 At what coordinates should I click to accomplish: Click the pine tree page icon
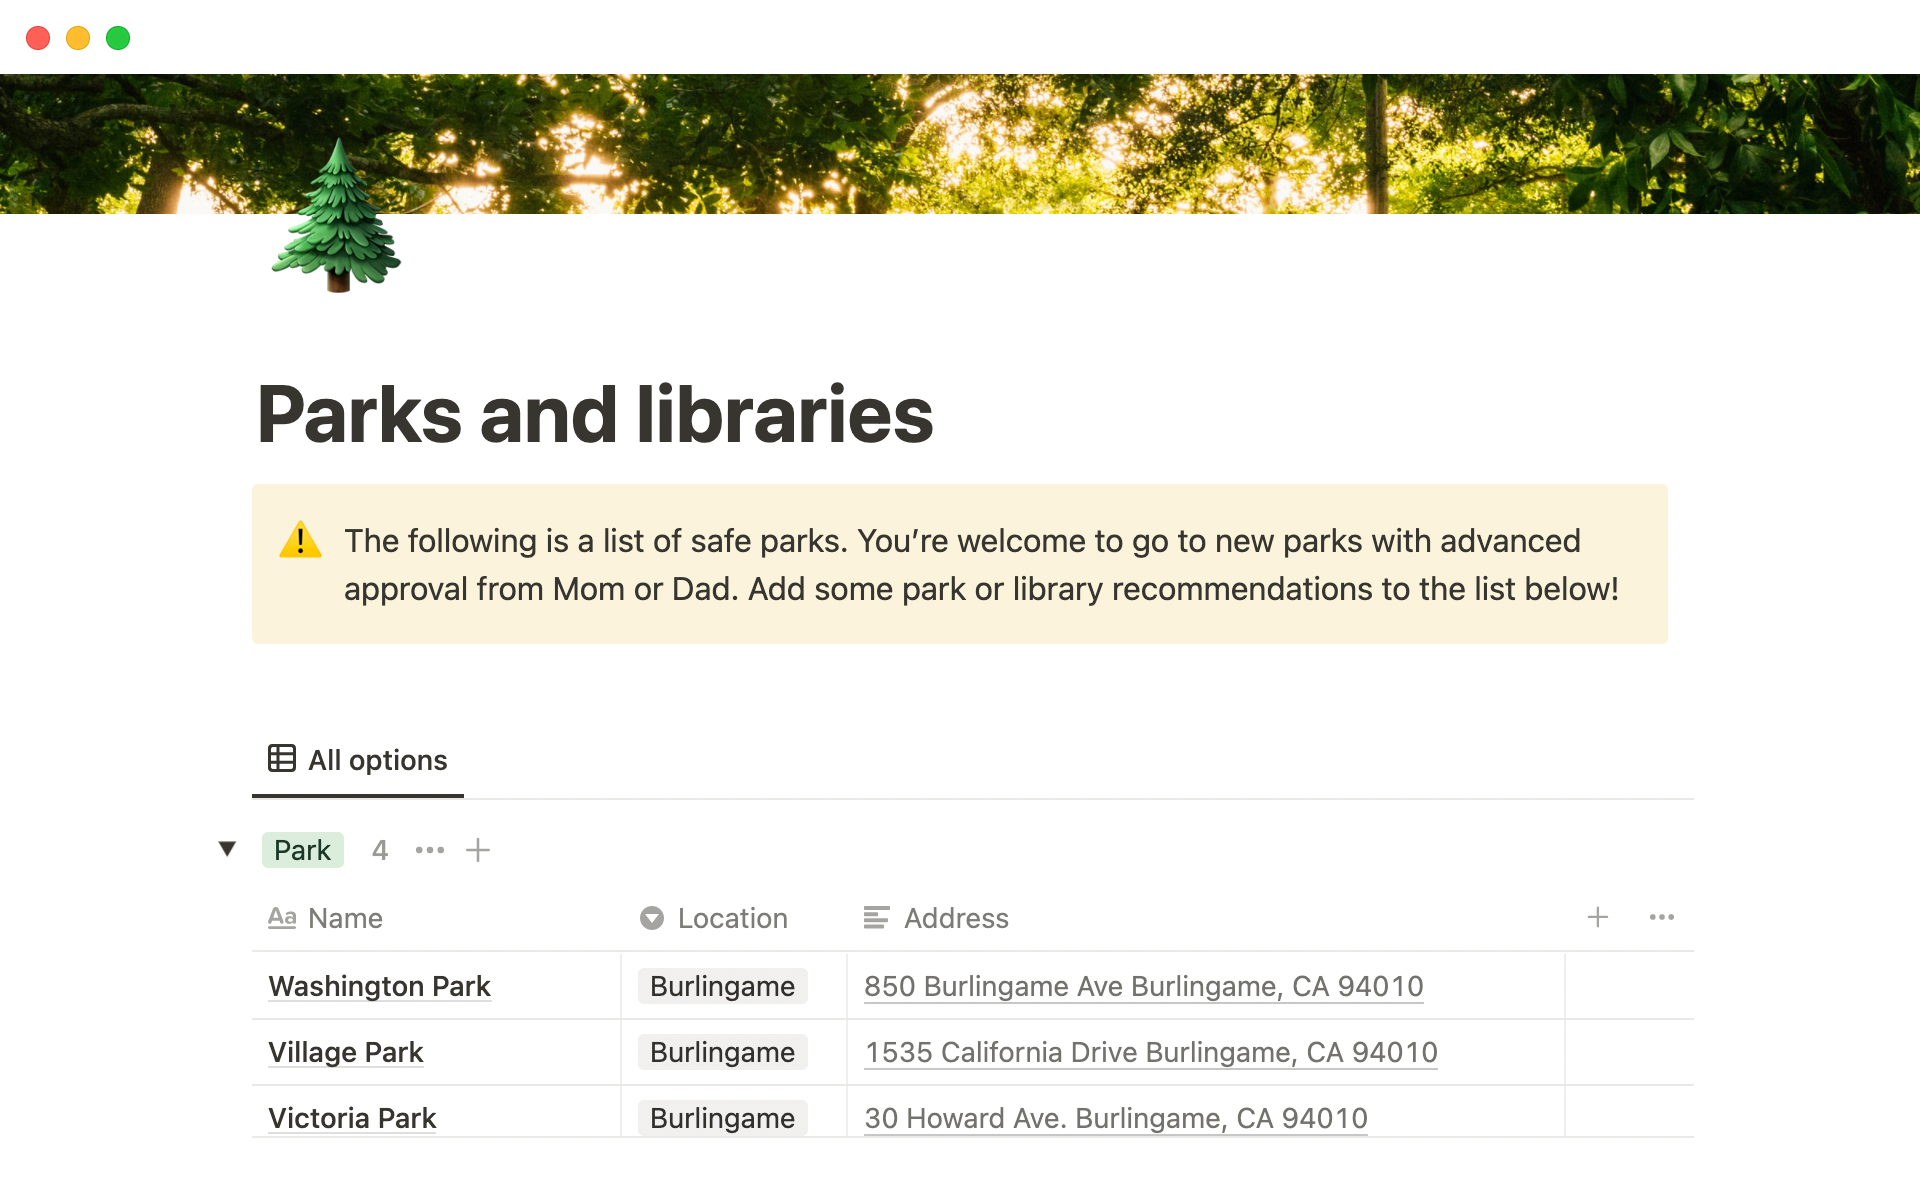[x=337, y=217]
